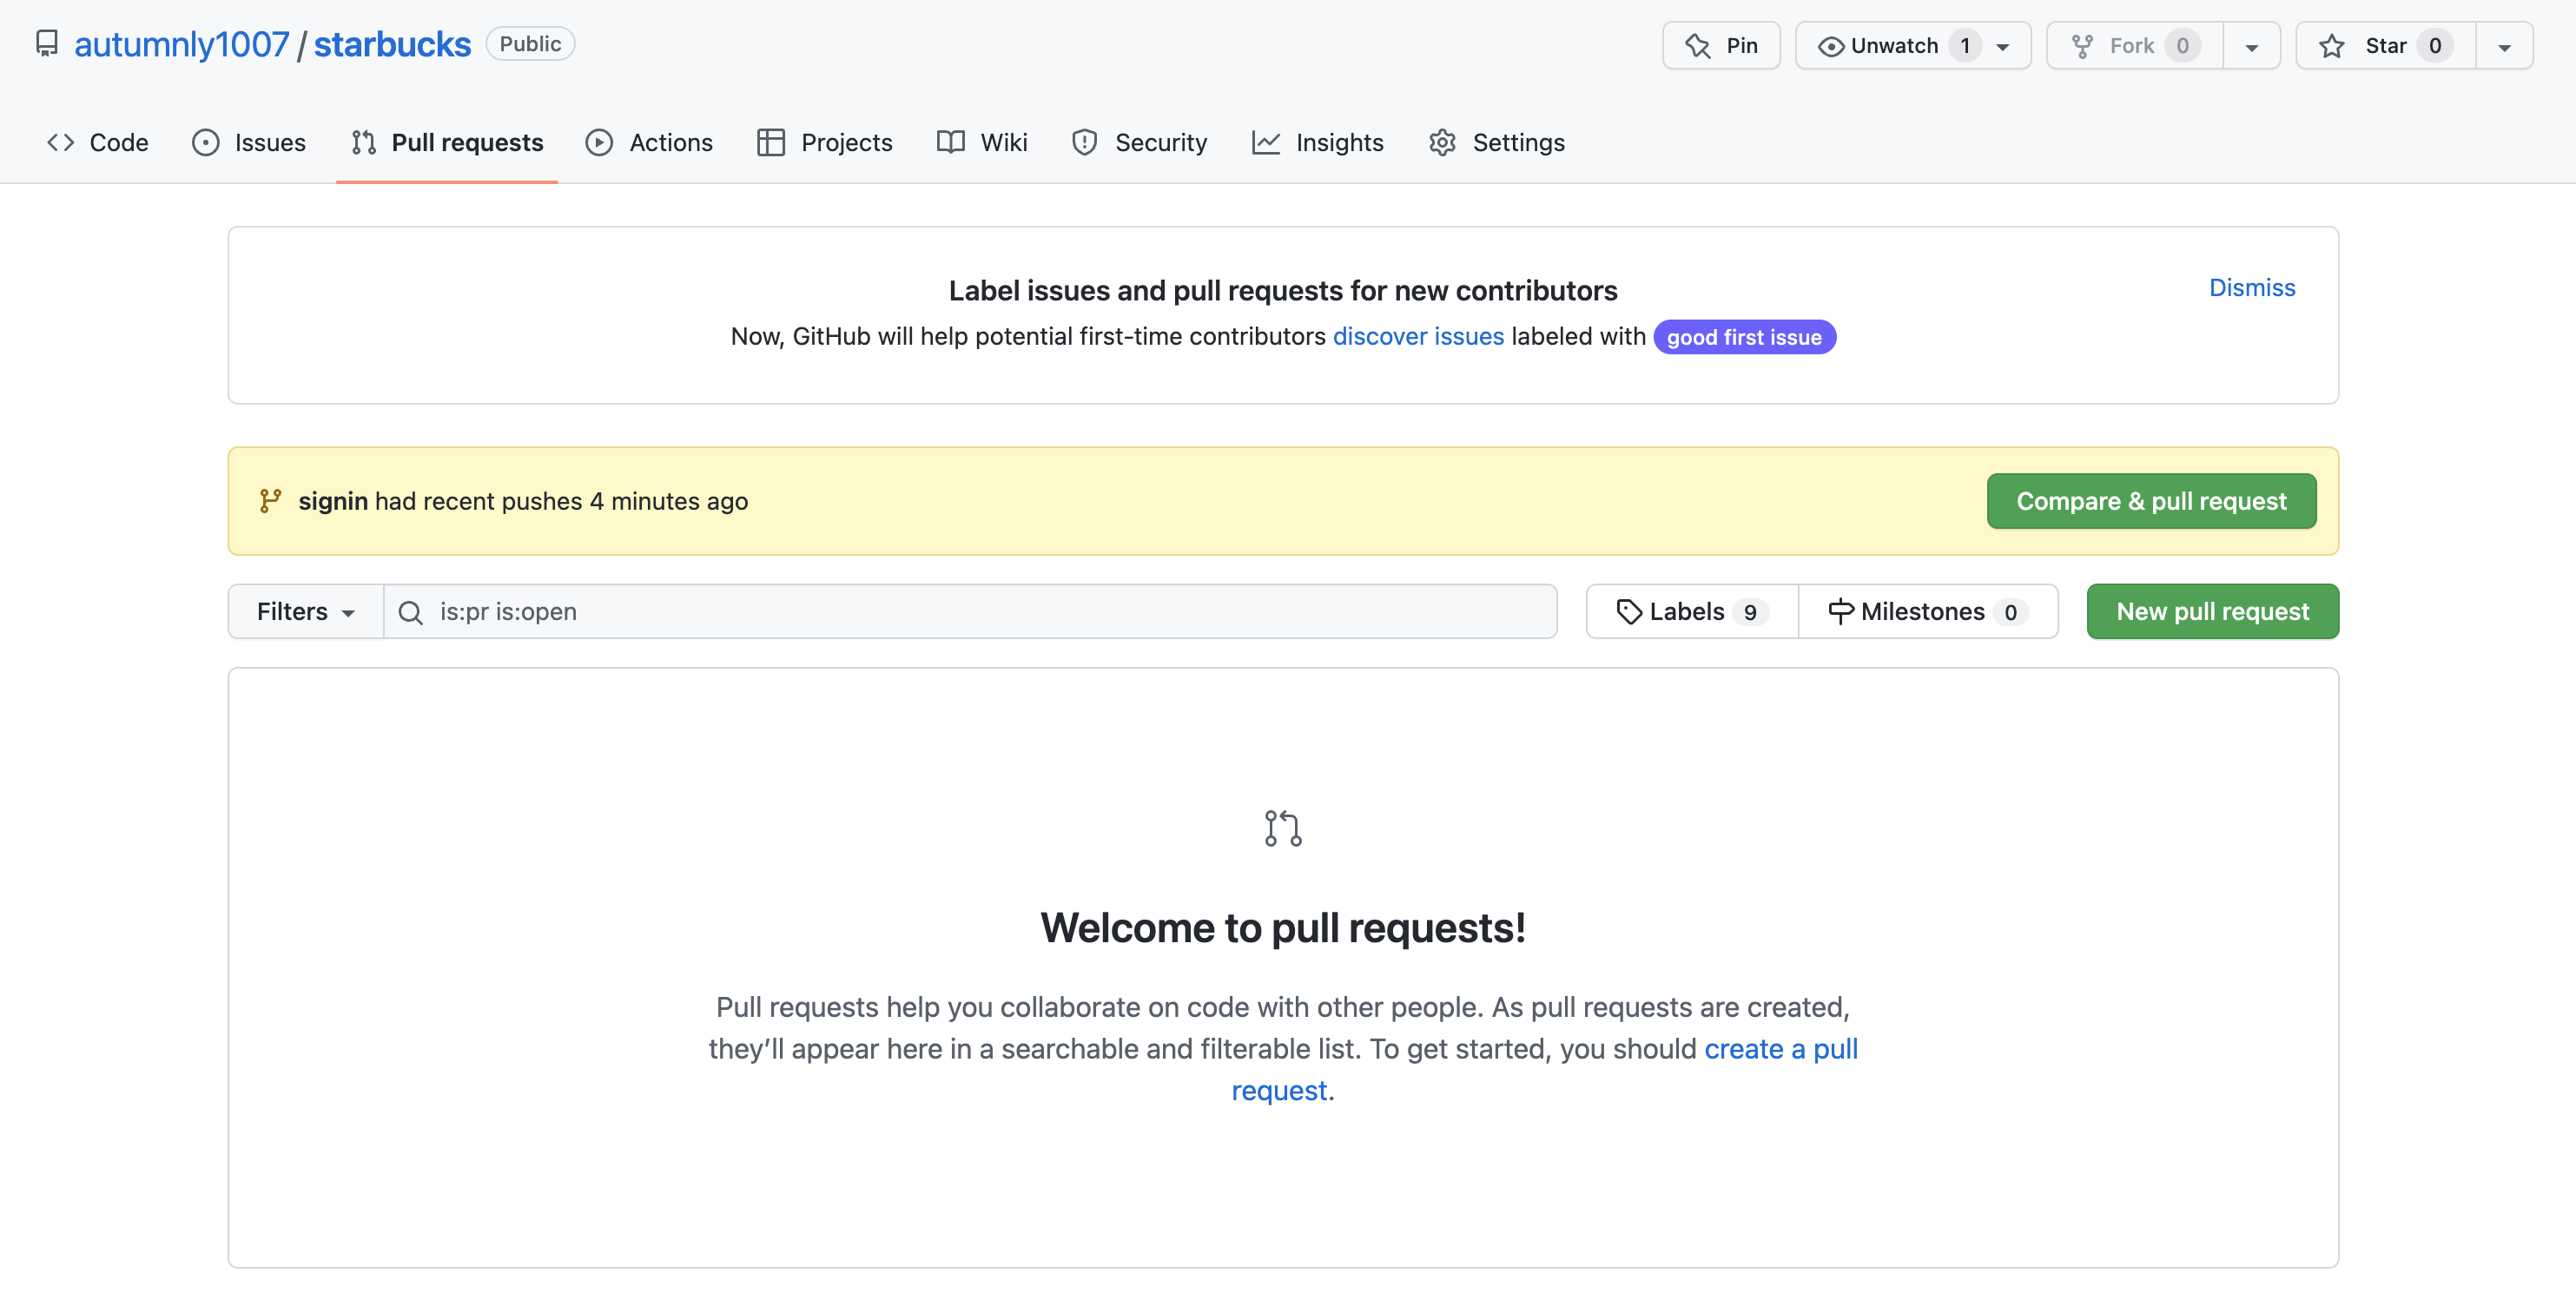Focus the is:pr is:open search field

click(970, 612)
